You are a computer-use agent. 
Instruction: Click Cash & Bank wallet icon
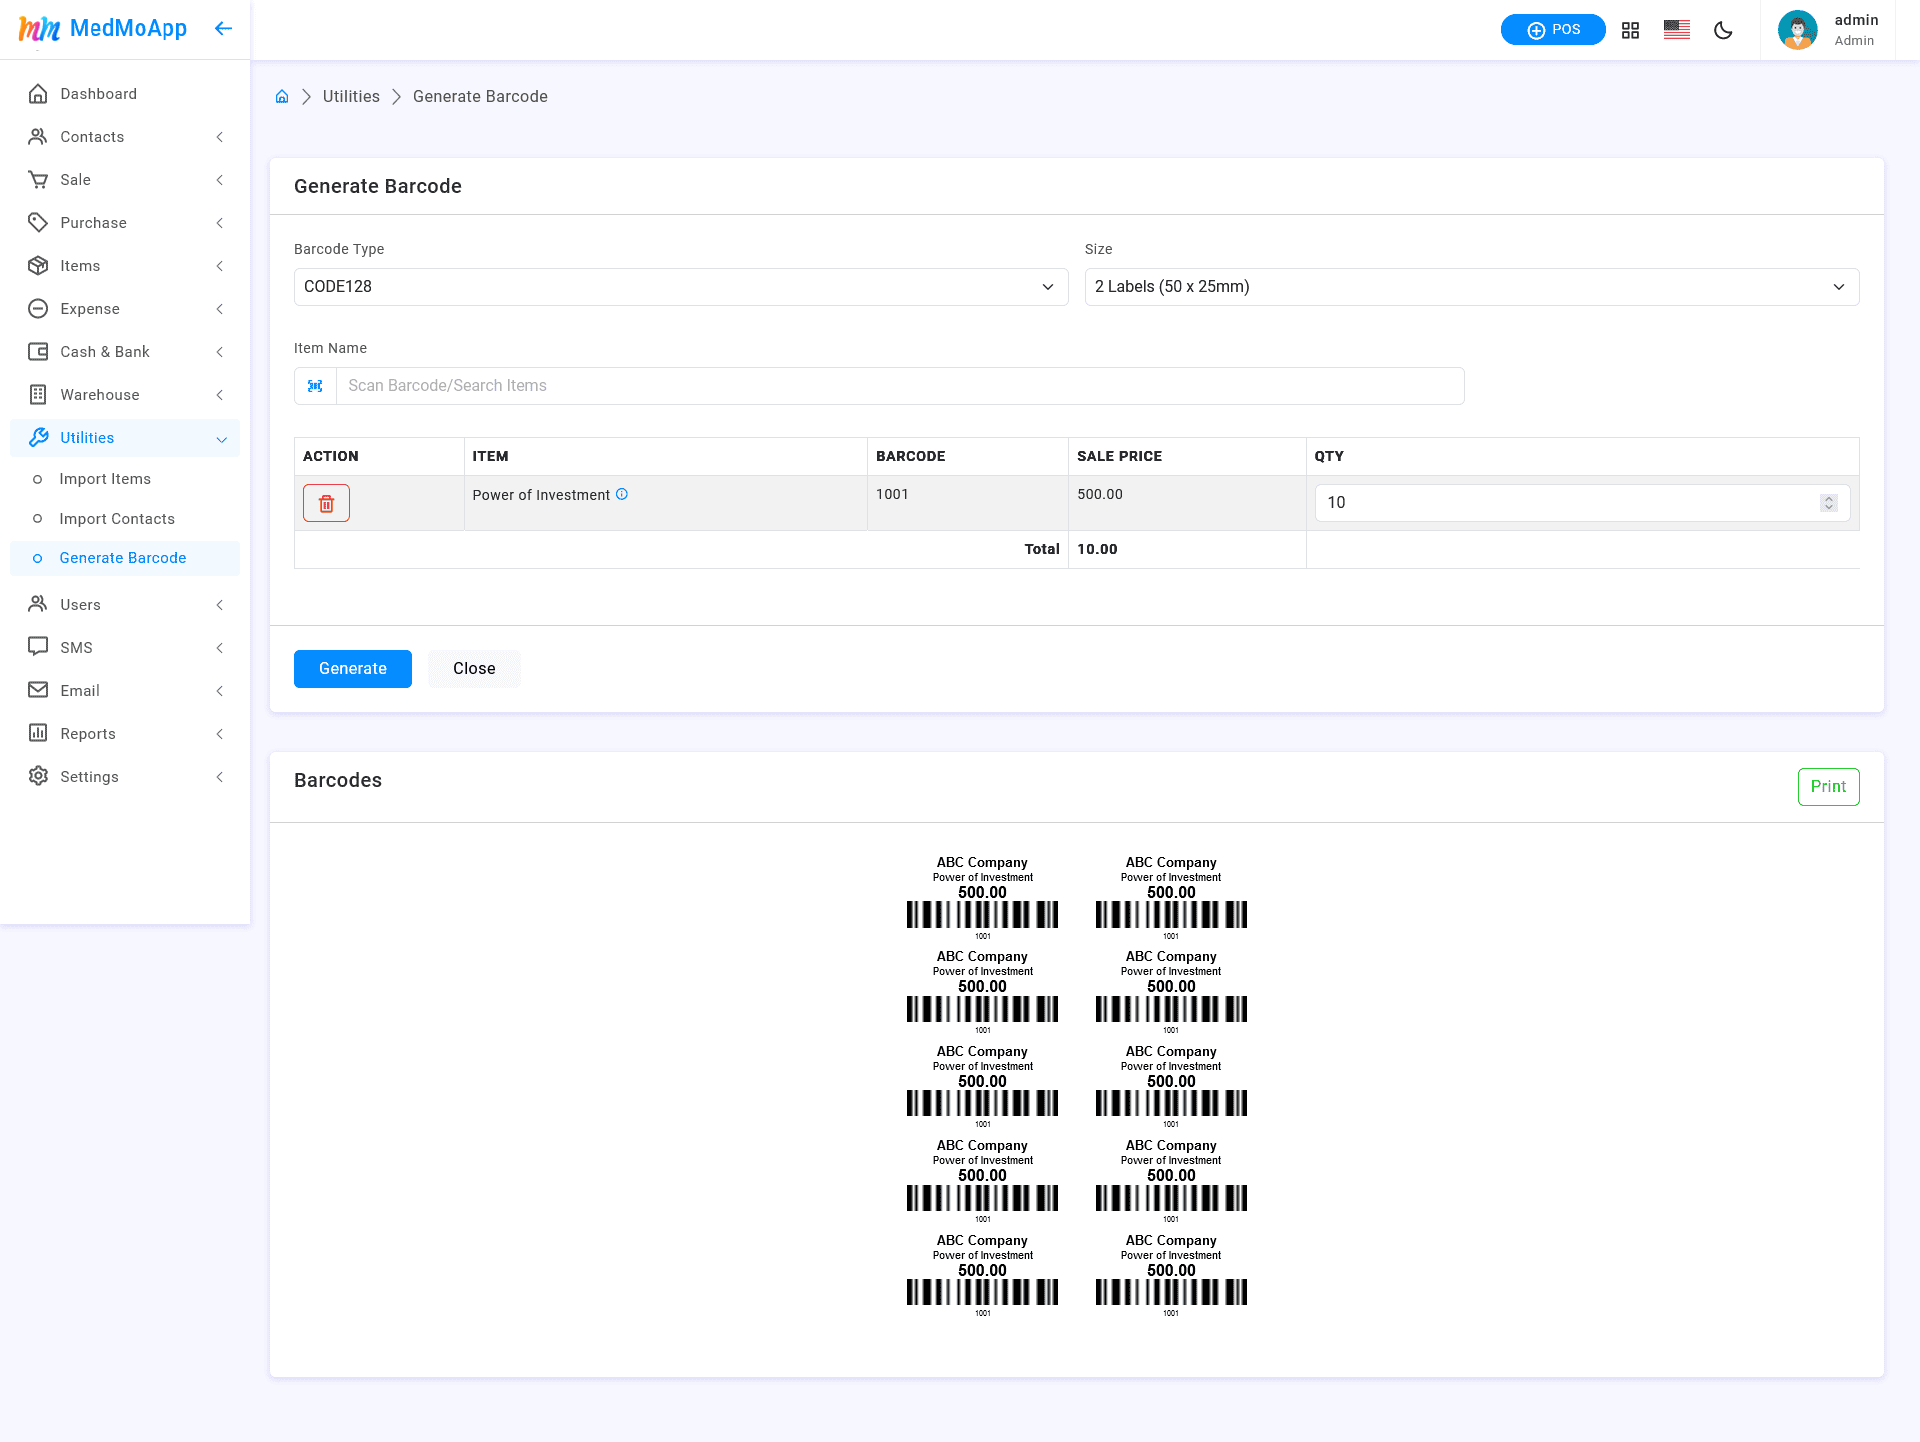pyautogui.click(x=38, y=352)
